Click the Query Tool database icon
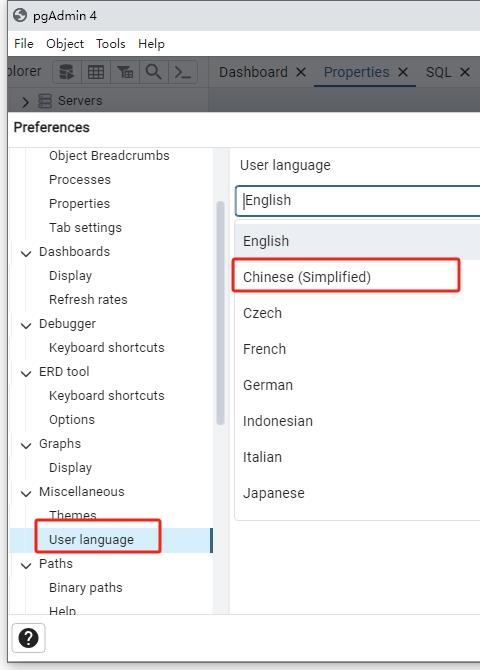 pos(66,72)
